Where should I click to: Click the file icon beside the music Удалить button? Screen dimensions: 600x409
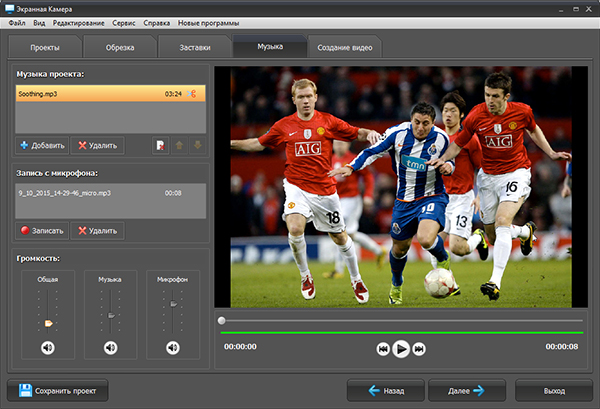(159, 146)
